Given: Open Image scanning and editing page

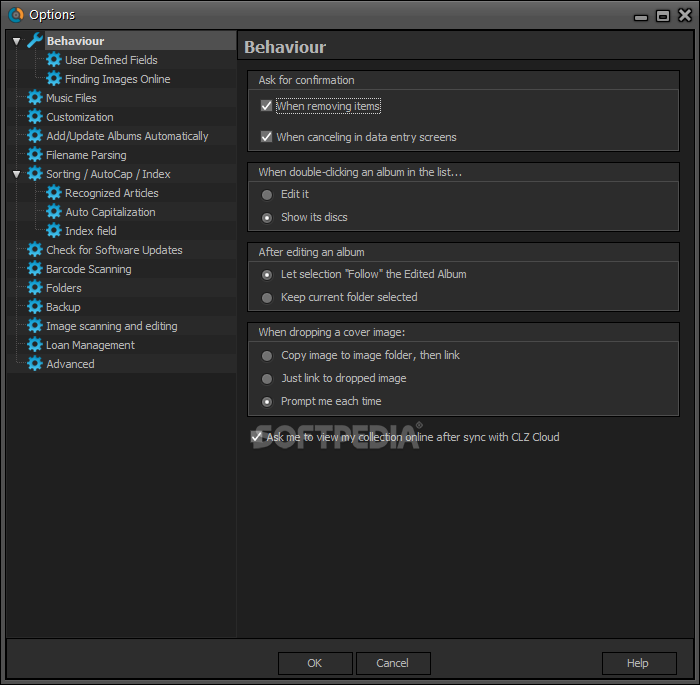Looking at the screenshot, I should tap(112, 326).
